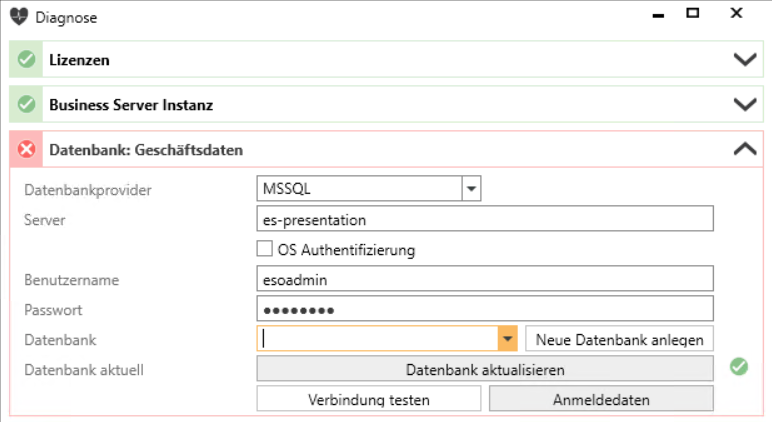
Task: Focus the Passwort input field
Action: coord(485,309)
